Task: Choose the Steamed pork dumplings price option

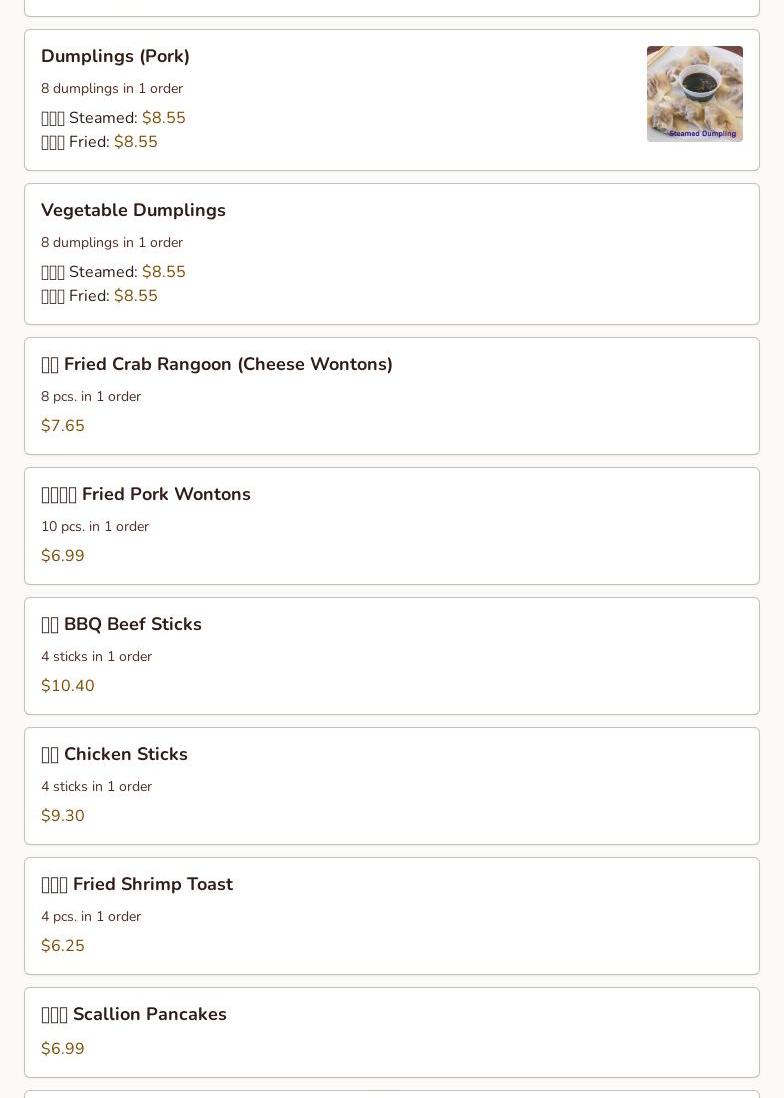Action: pyautogui.click(x=113, y=118)
